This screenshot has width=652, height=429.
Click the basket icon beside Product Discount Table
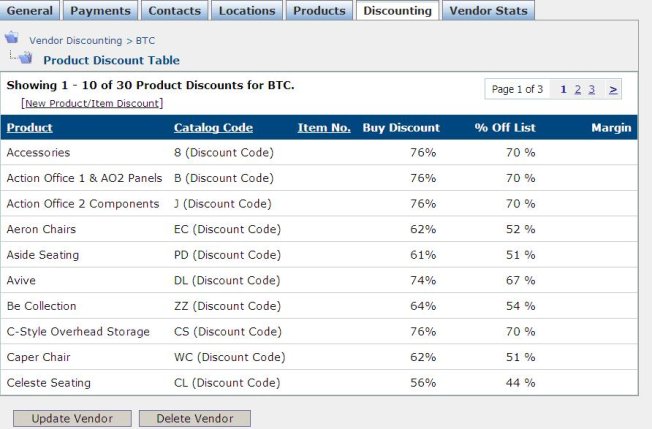click(x=25, y=57)
